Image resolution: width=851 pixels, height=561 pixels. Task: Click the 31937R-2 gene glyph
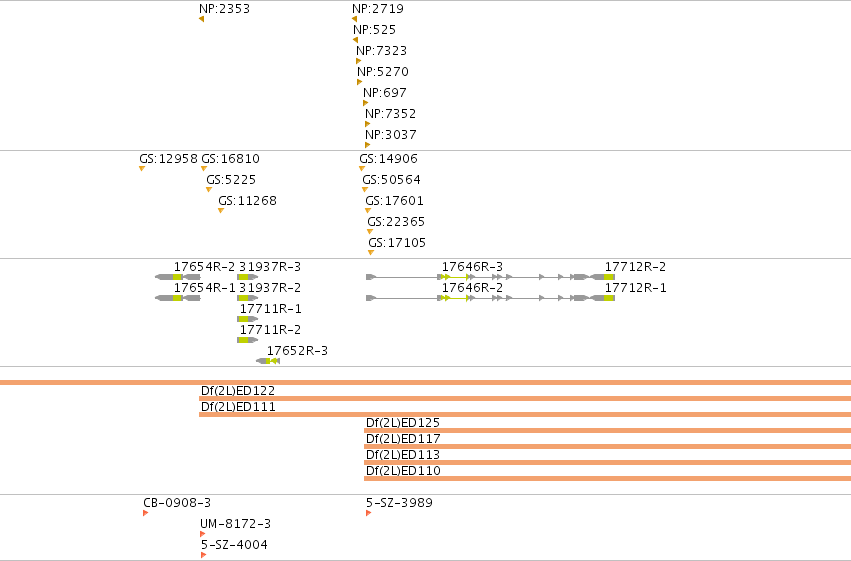(x=247, y=298)
